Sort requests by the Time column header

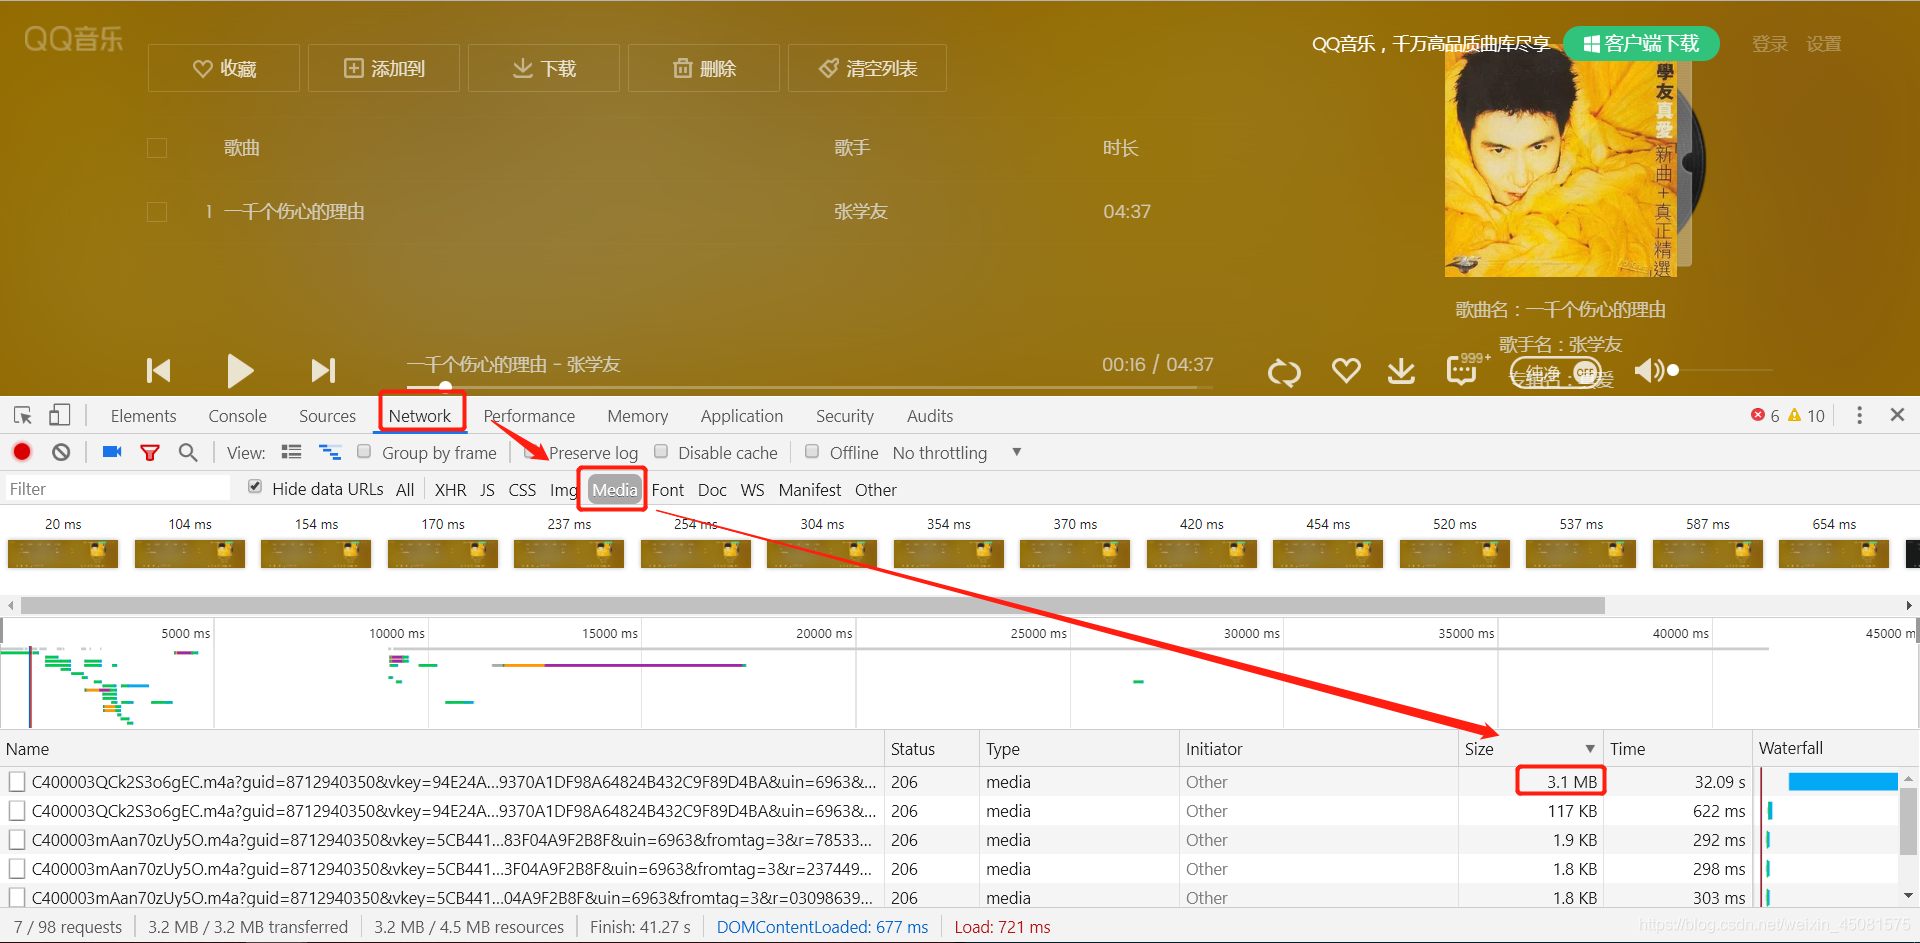tap(1677, 749)
